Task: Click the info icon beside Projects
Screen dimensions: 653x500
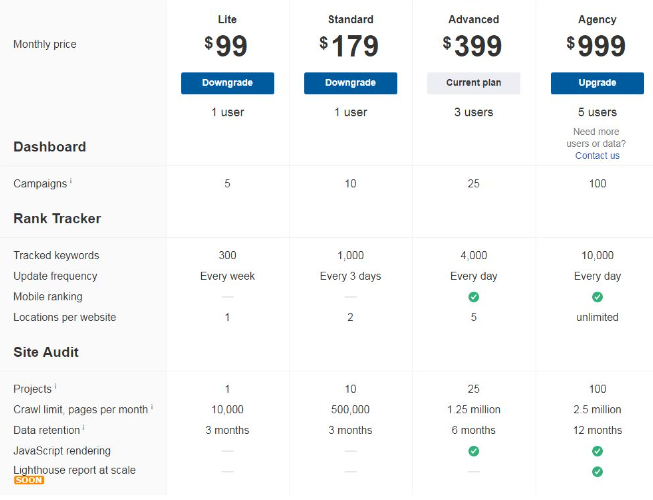Action: point(55,387)
